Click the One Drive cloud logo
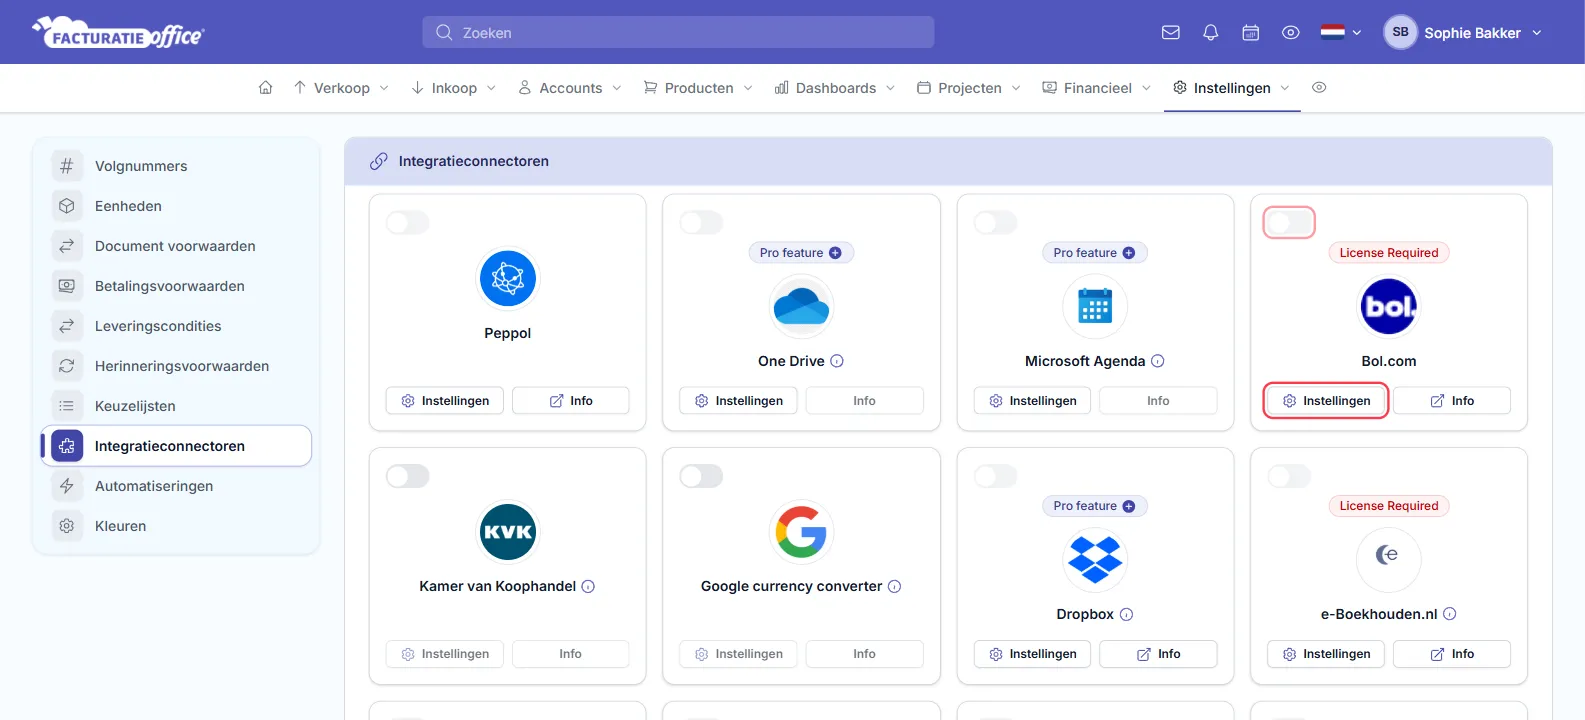Screen dimensions: 1585x720 pos(801,306)
